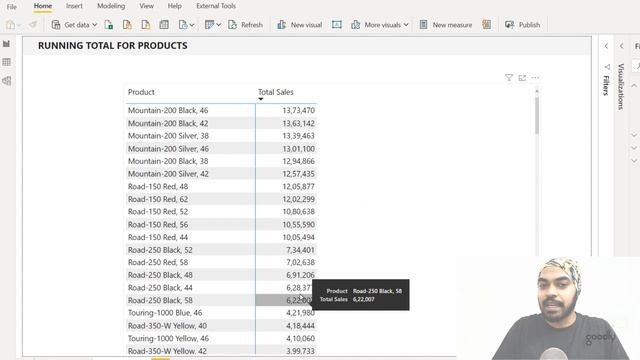The image size is (640, 360).
Task: Click the Power BI datasets icon
Action: point(127,25)
